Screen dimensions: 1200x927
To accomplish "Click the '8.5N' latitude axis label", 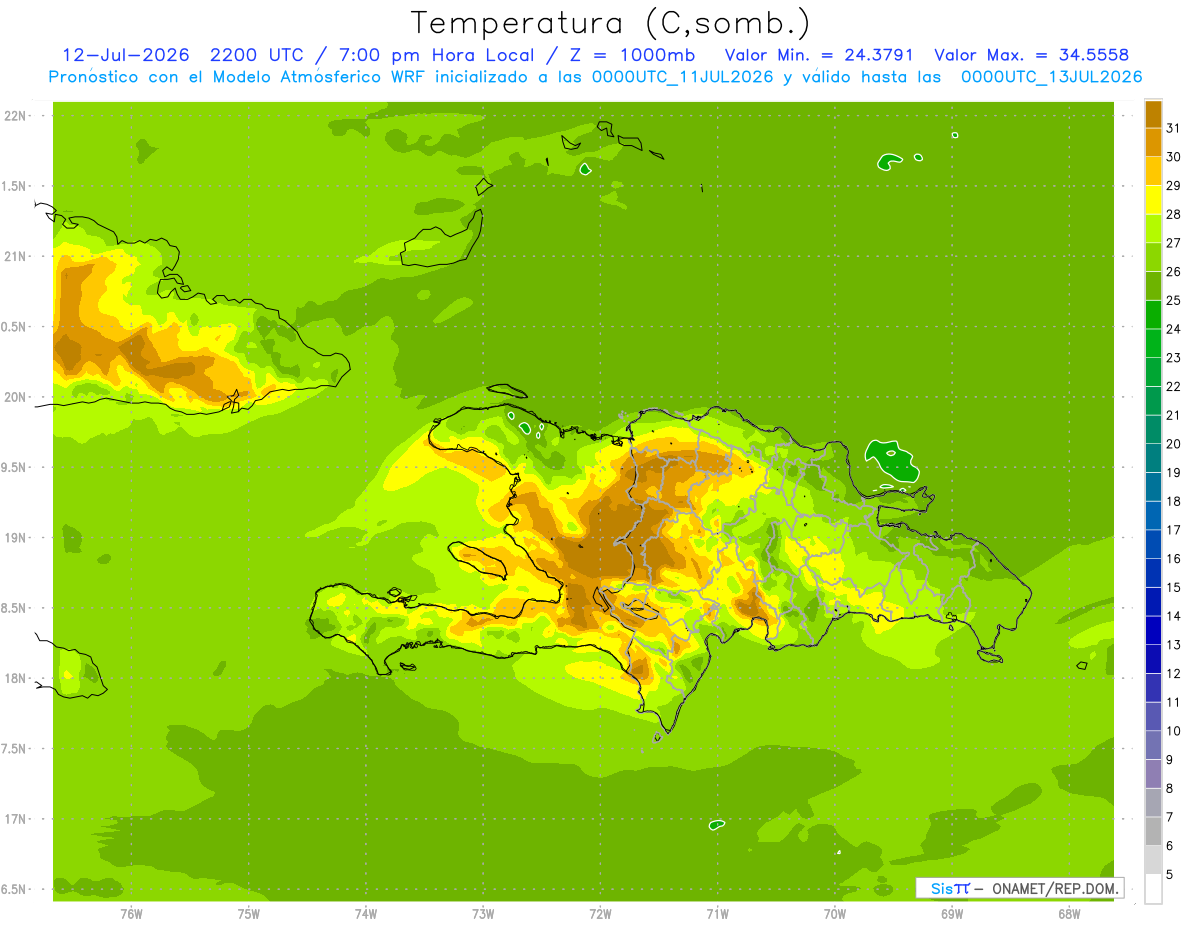I will (x=14, y=608).
